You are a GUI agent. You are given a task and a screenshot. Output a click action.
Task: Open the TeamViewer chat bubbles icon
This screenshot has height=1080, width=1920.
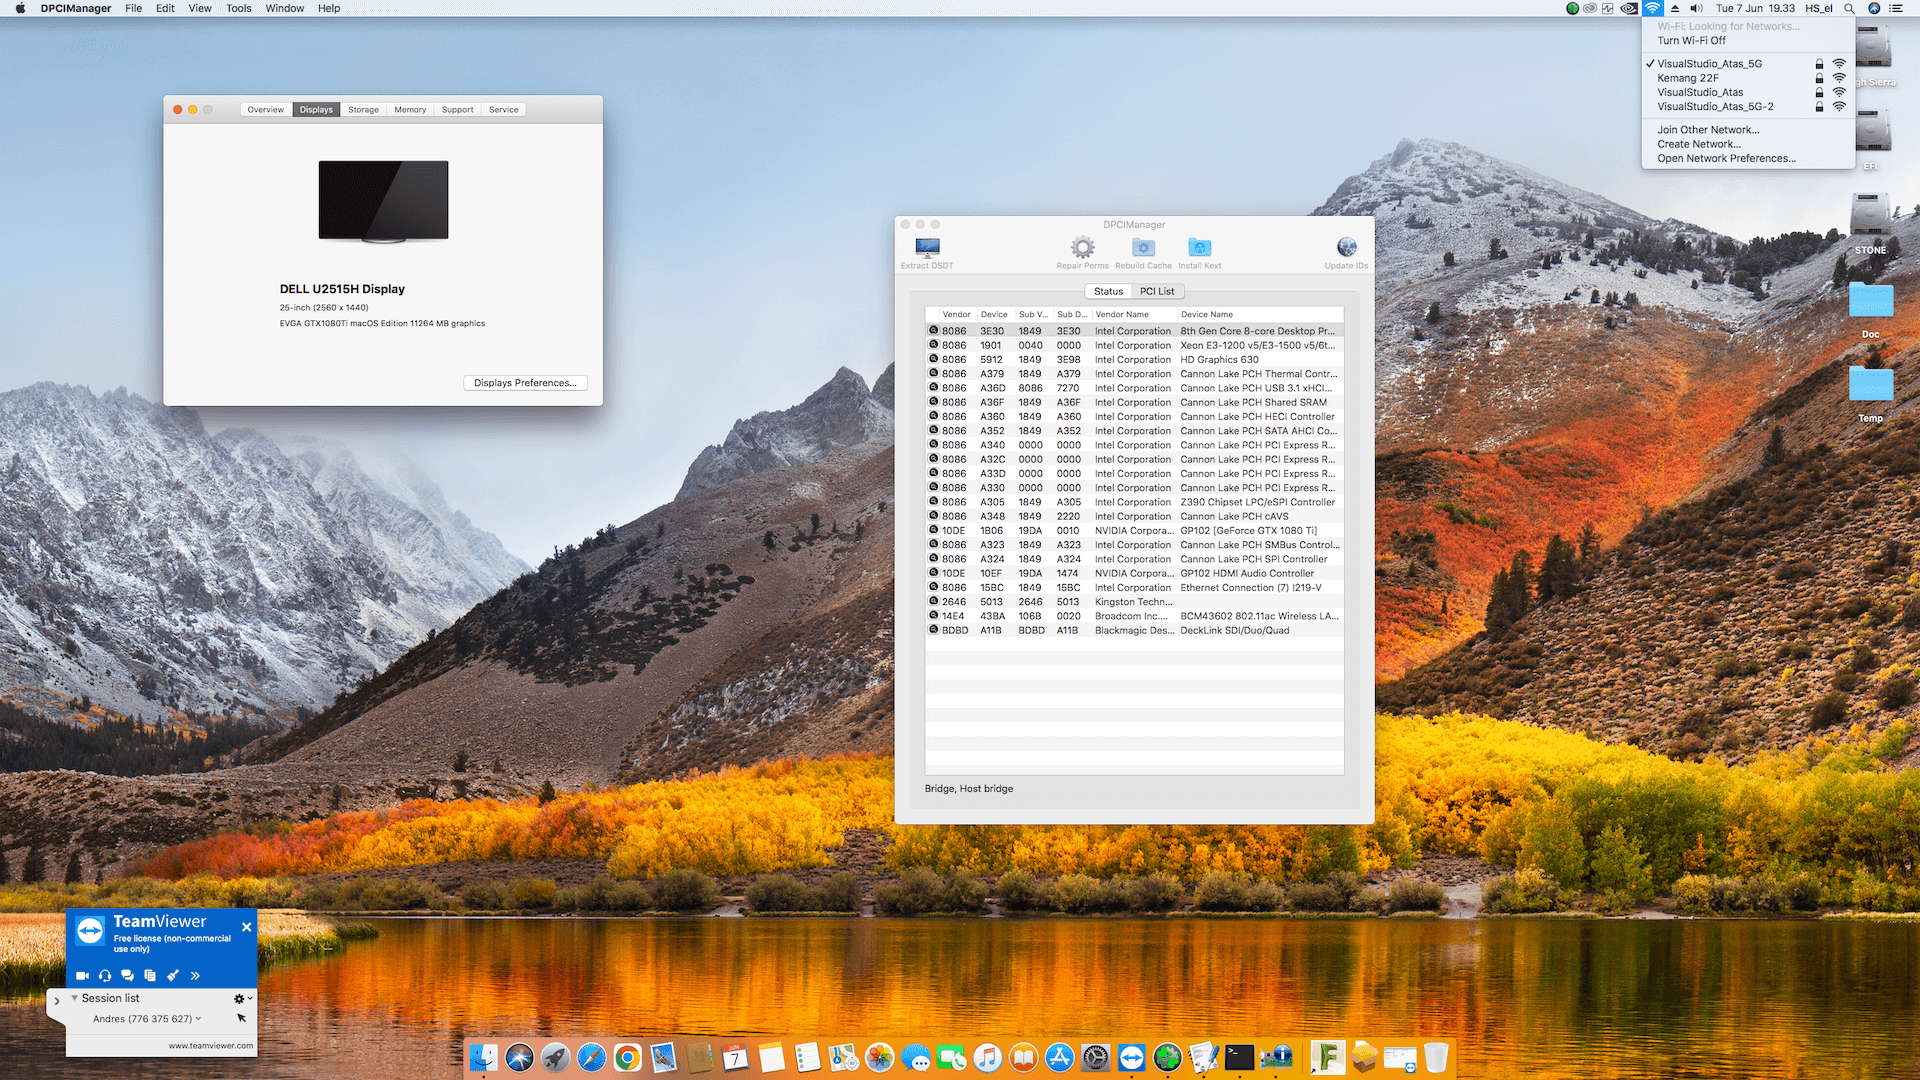[x=127, y=975]
